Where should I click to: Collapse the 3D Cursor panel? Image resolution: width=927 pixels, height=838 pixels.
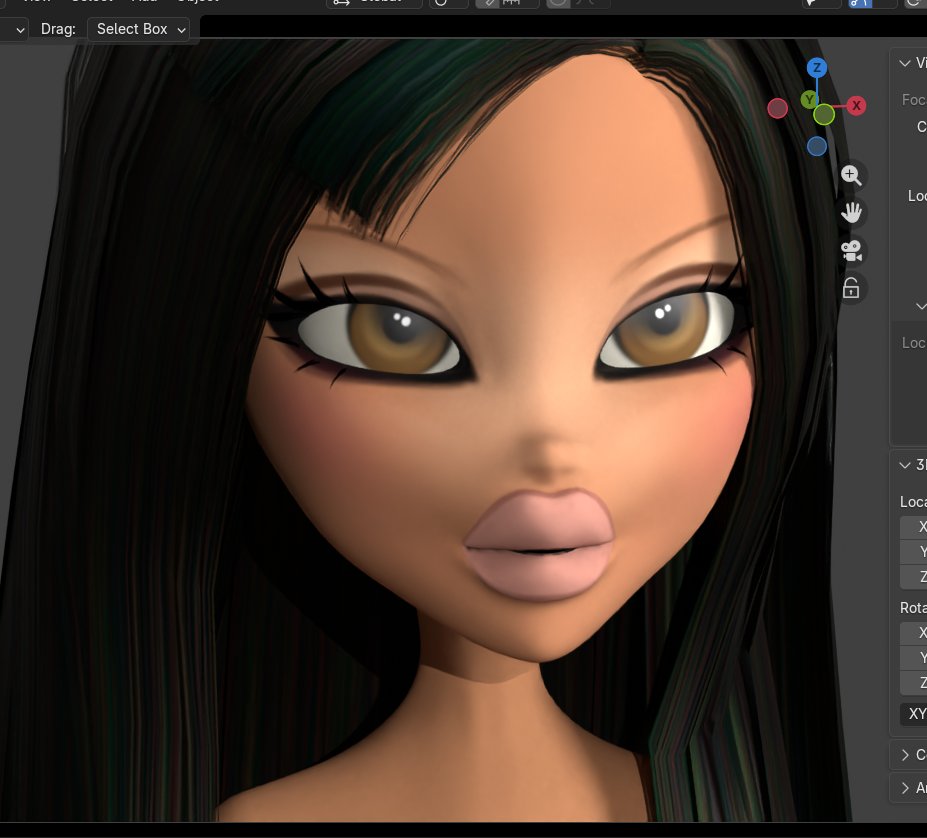click(x=905, y=465)
